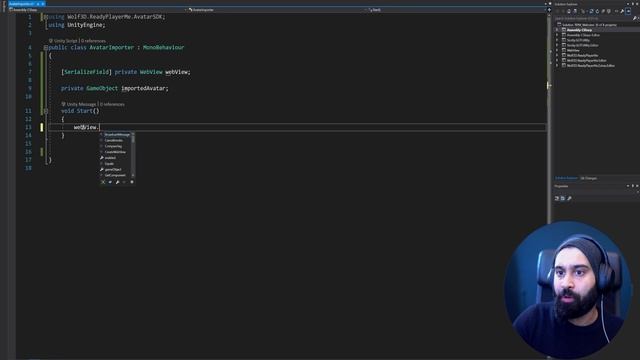This screenshot has width=640, height=360.
Task: Switch to the Git Changes tab
Action: point(589,178)
